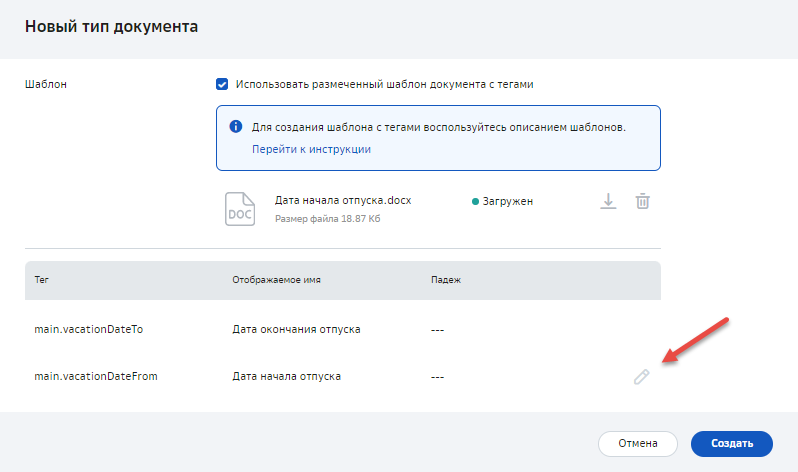Click the Дата начала отпуска display name cell
This screenshot has width=798, height=472.
[x=287, y=376]
